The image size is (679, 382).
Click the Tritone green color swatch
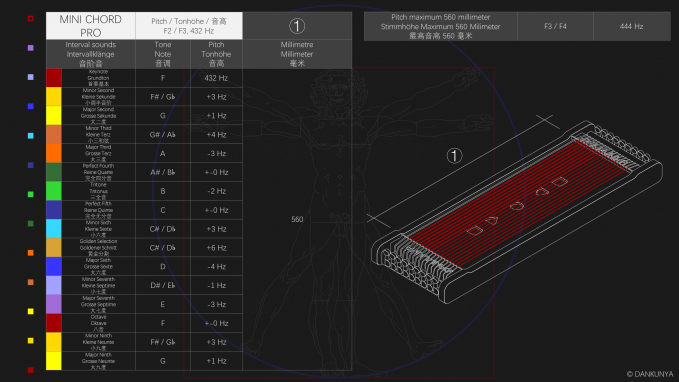coord(54,191)
